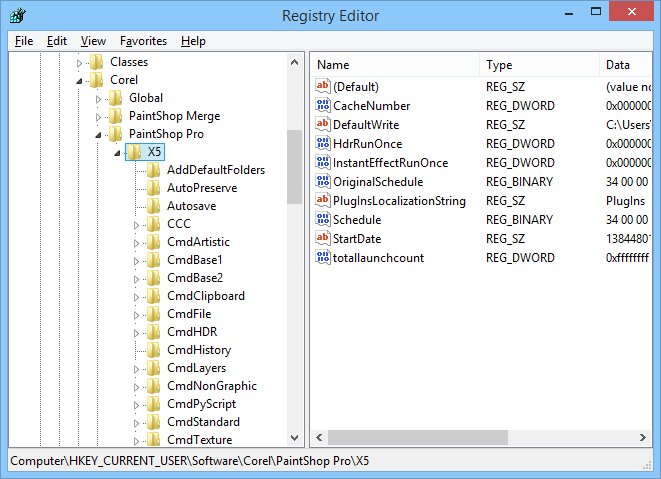The image size is (661, 479).
Task: Click the CmdPyScript folder icon
Action: click(x=153, y=404)
